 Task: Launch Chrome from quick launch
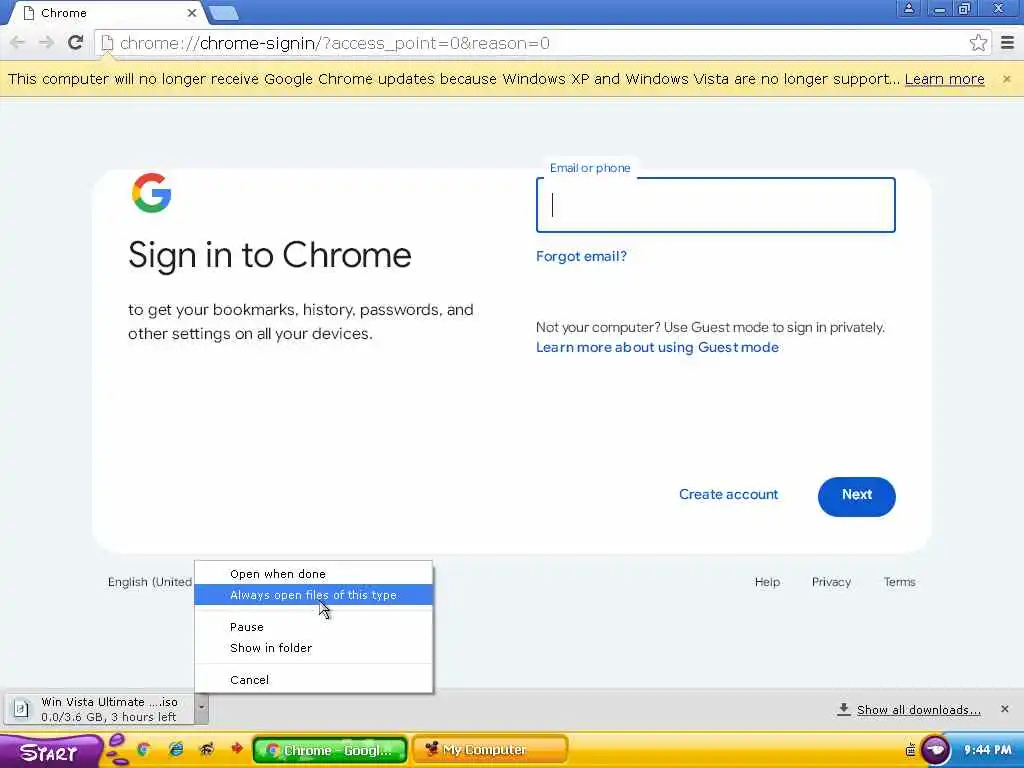[143, 749]
